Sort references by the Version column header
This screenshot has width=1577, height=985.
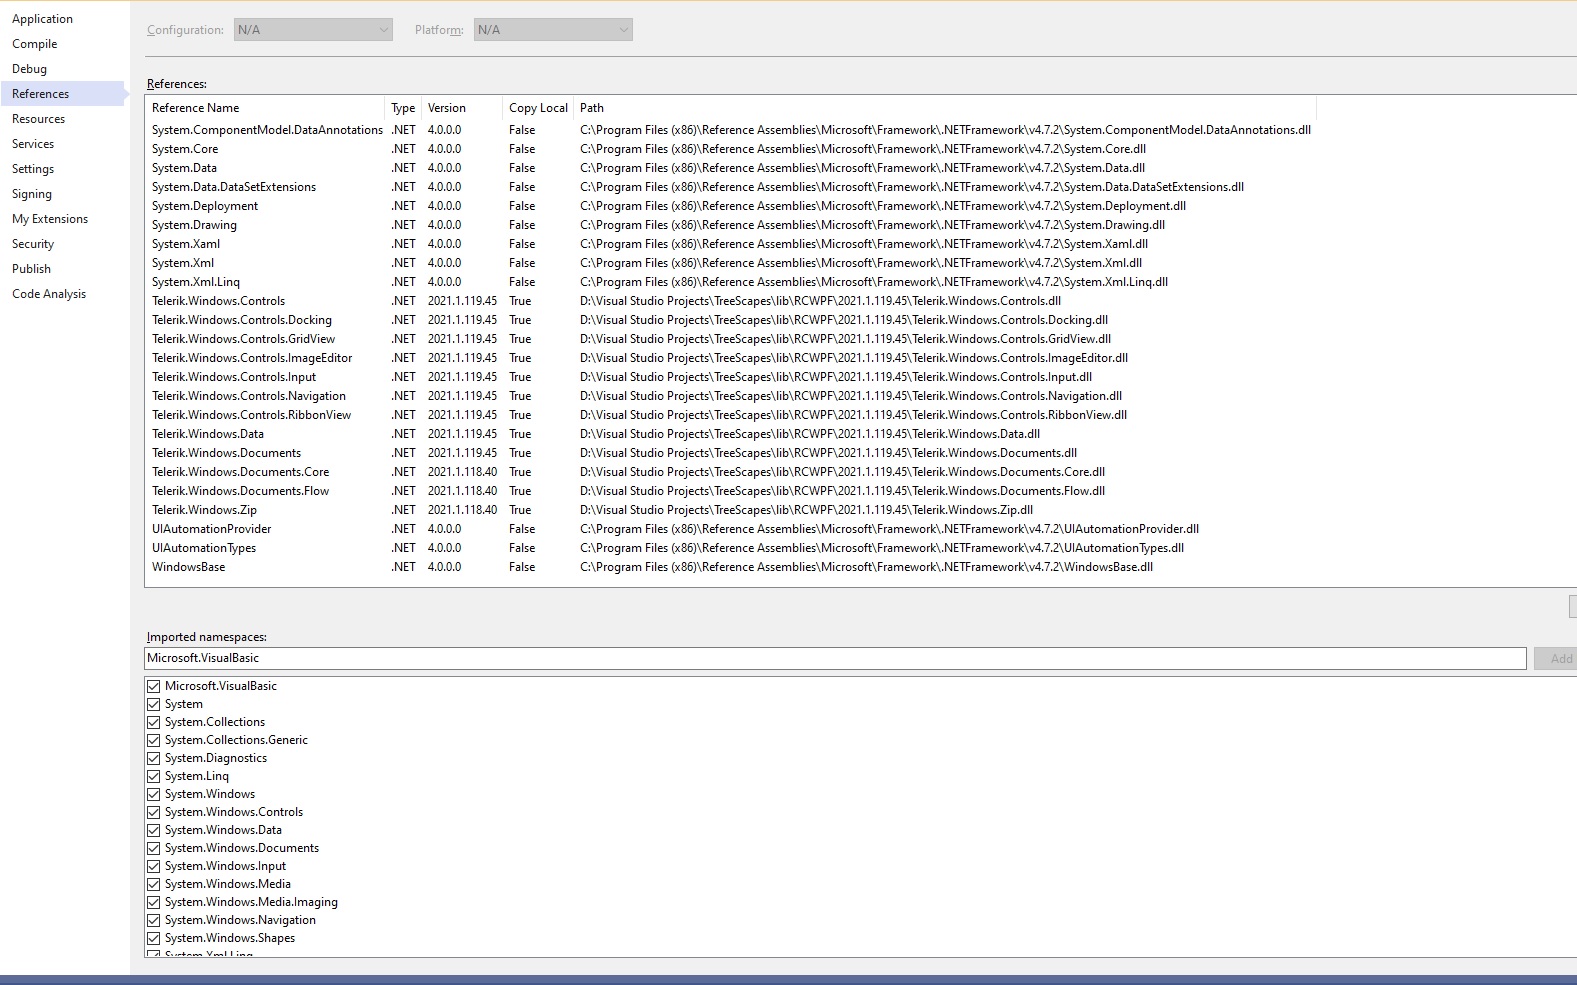click(x=462, y=108)
